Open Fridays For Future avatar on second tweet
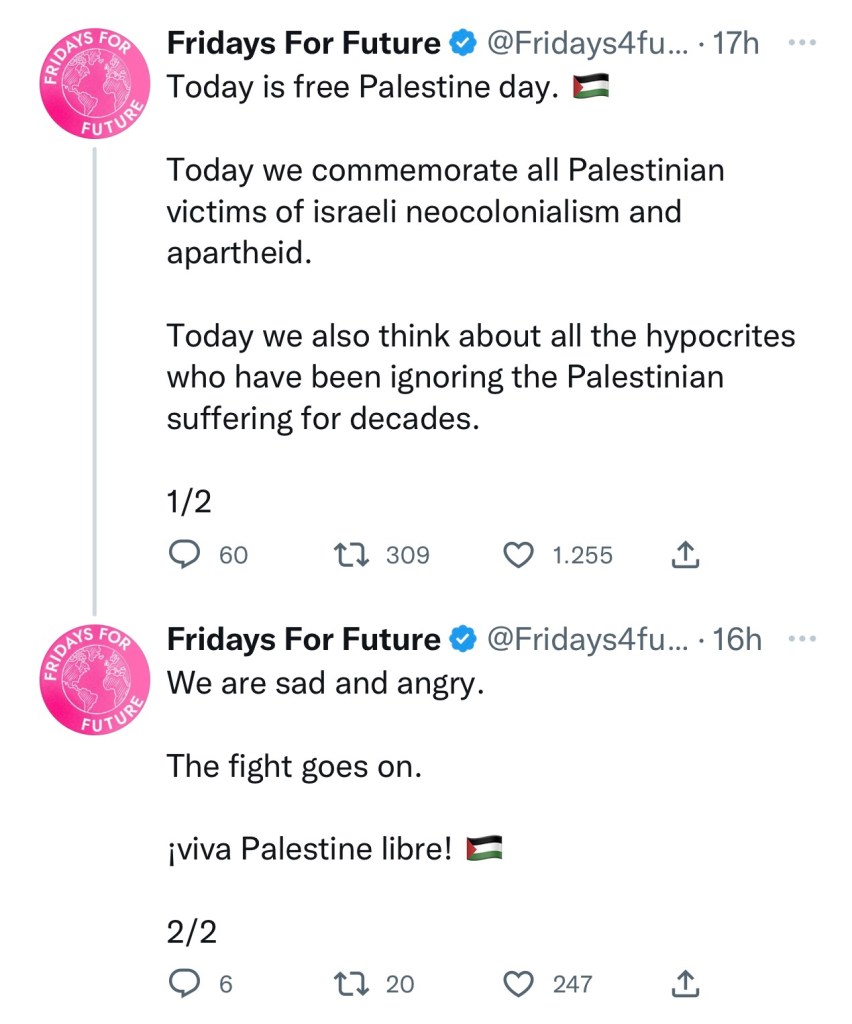The width and height of the screenshot is (852, 1024). tap(94, 679)
